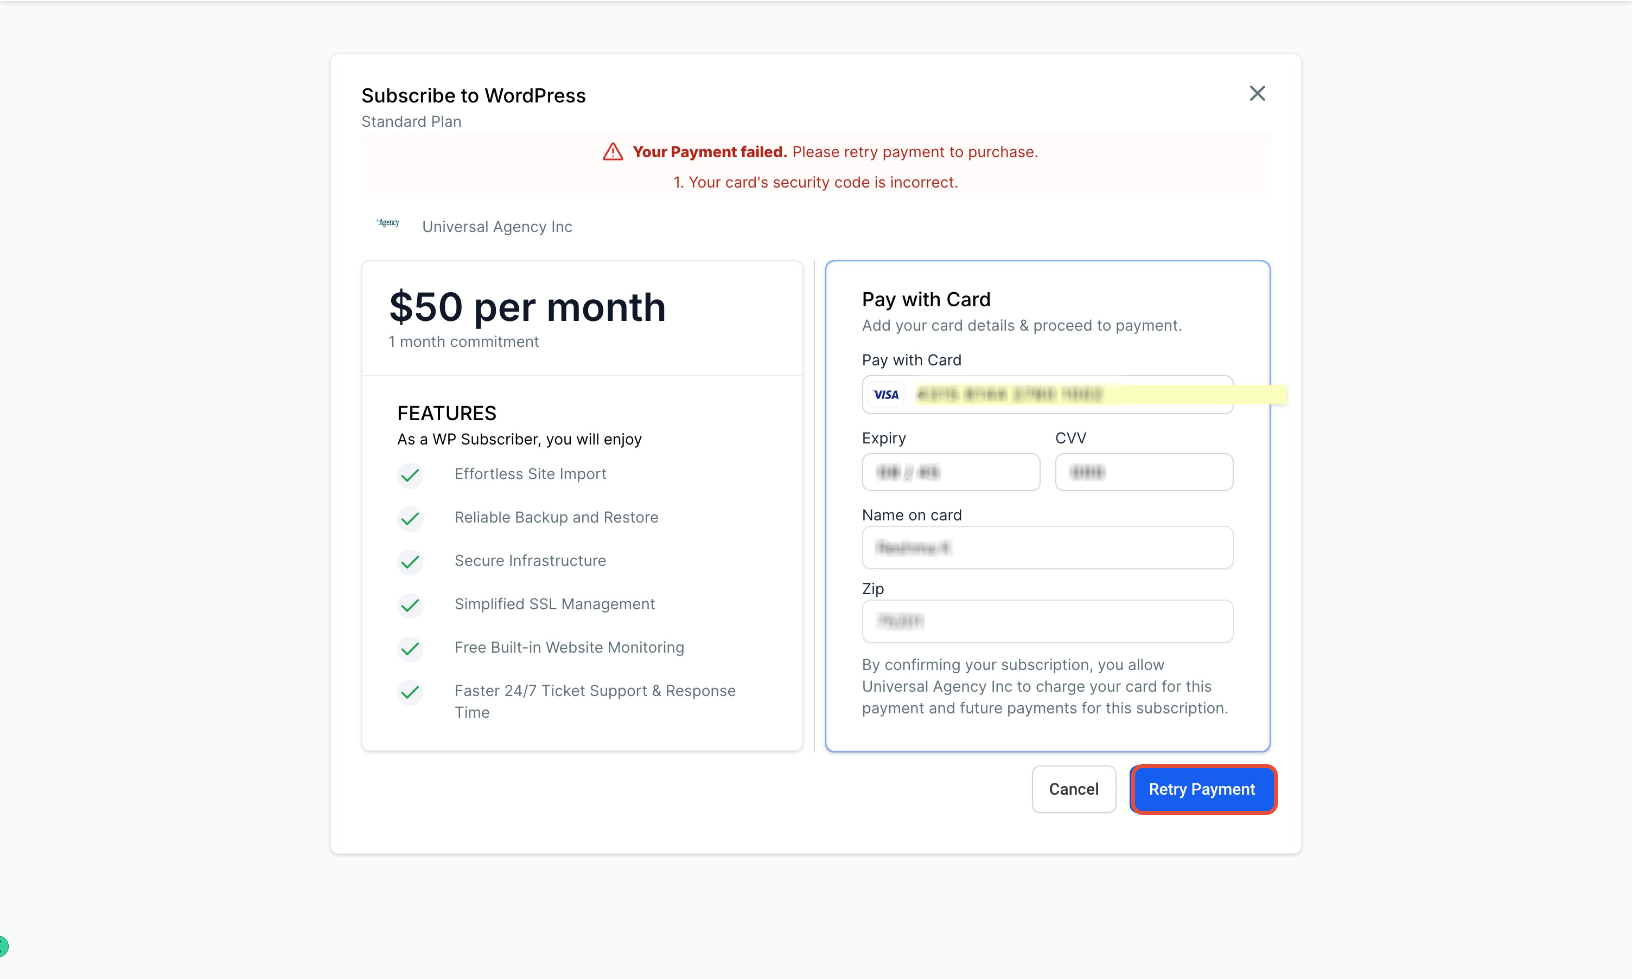Click the Retry Payment button
The image size is (1632, 979).
point(1202,789)
